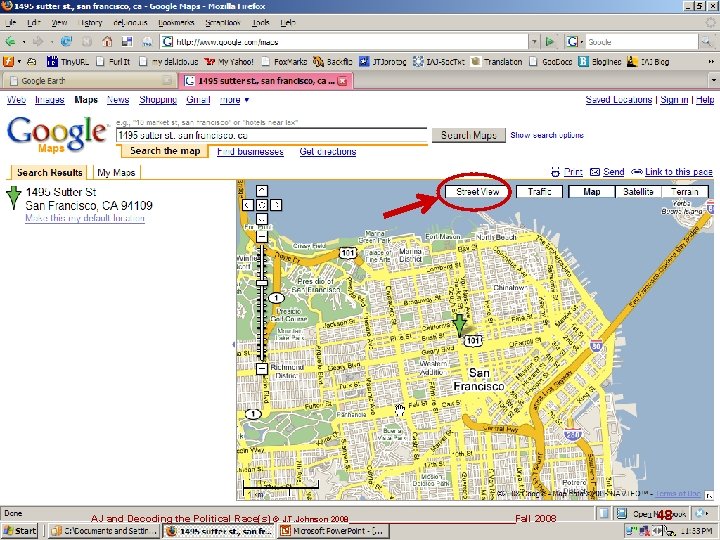Click the Firefox forward arrow button

click(x=38, y=42)
